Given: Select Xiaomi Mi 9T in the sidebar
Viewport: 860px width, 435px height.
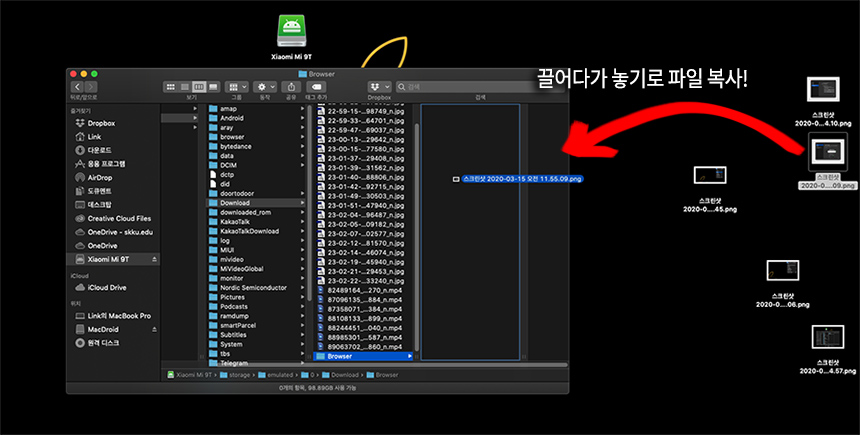Looking at the screenshot, I should click(x=109, y=259).
